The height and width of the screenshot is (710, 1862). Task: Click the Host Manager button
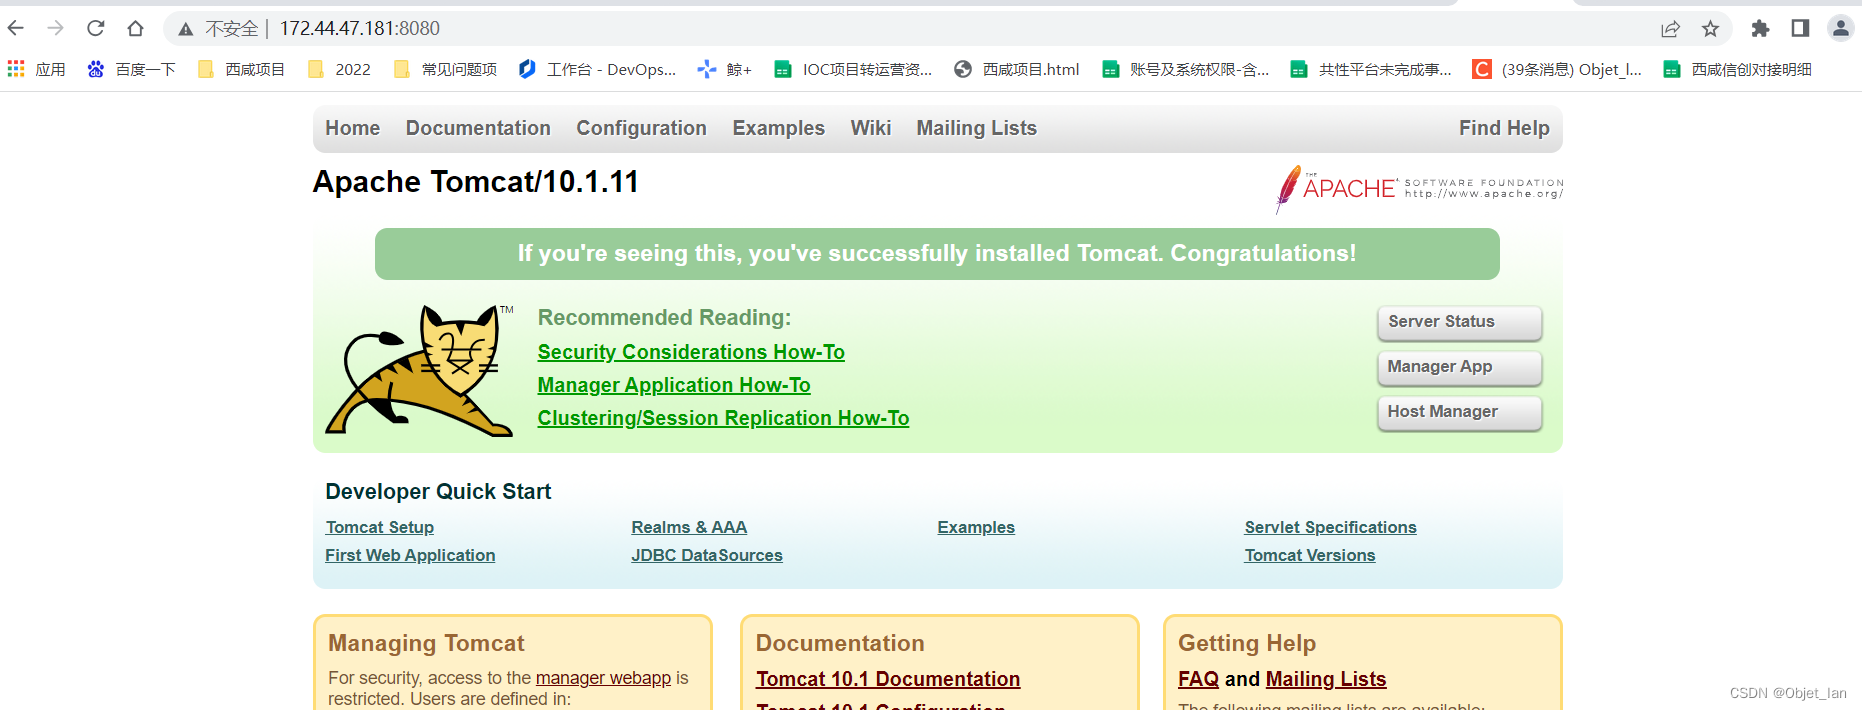coord(1459,412)
